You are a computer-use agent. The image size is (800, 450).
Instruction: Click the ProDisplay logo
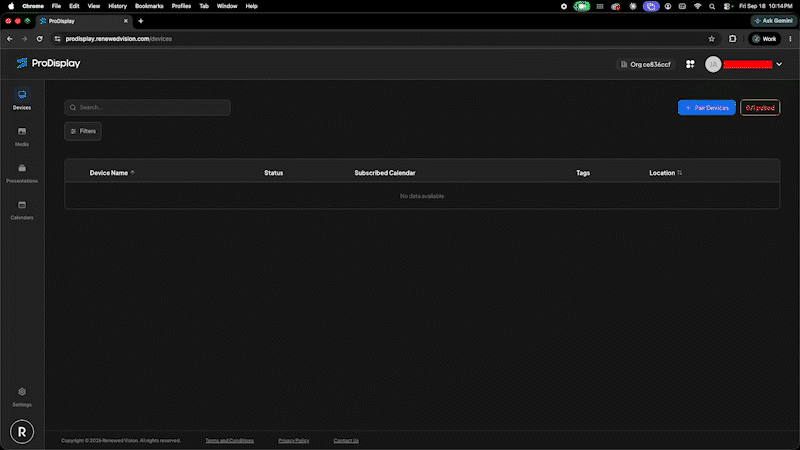(x=48, y=63)
